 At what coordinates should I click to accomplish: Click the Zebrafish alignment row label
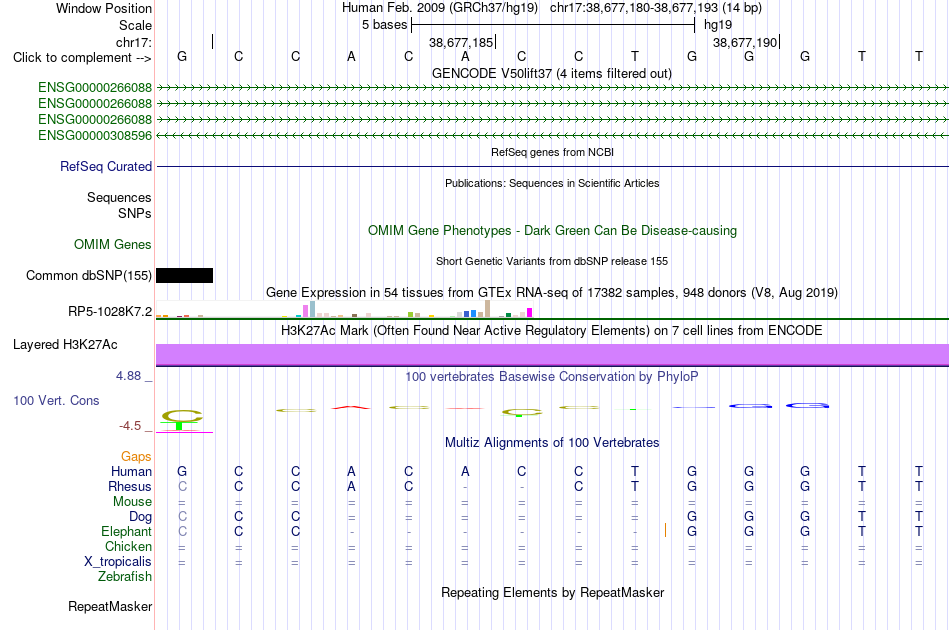pyautogui.click(x=125, y=577)
